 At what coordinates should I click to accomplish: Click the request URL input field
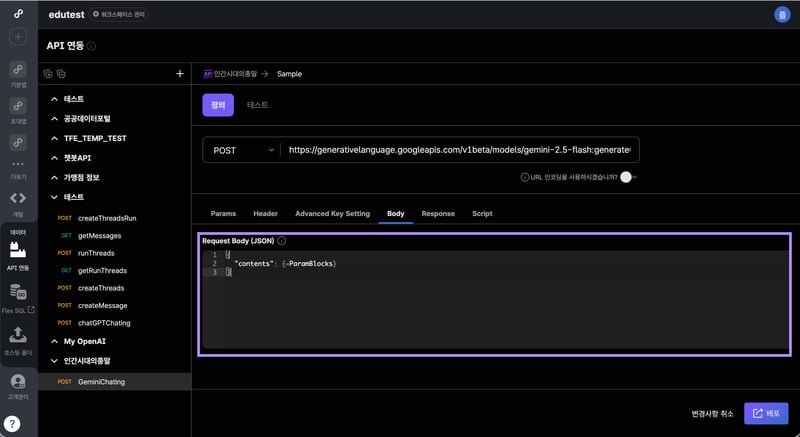pyautogui.click(x=459, y=150)
